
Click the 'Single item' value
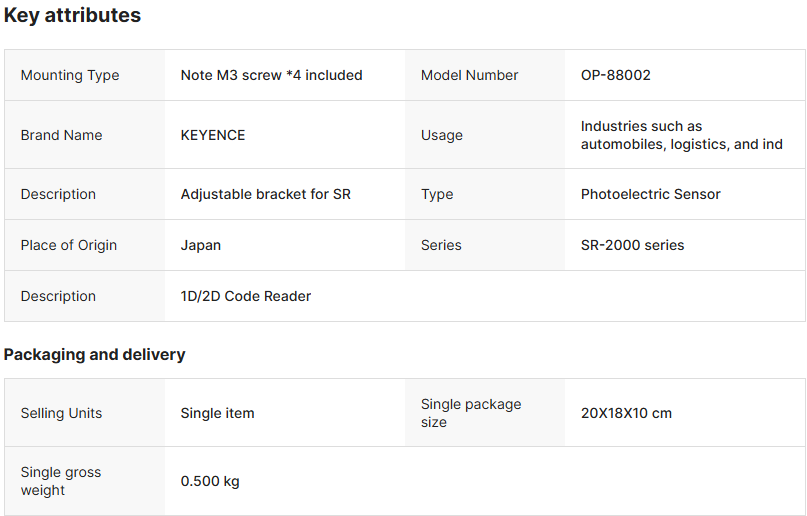(x=217, y=413)
